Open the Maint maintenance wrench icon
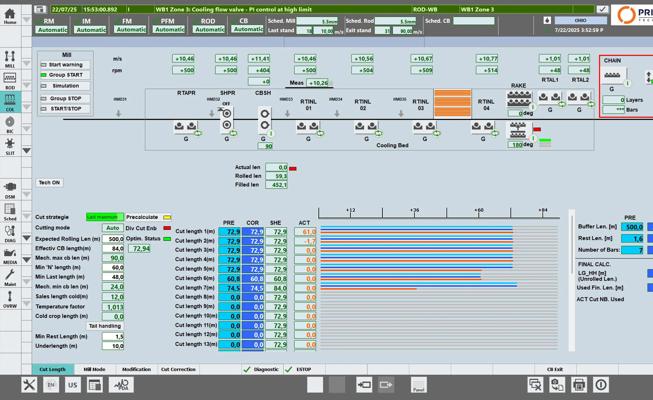Image resolution: width=653 pixels, height=400 pixels. [x=10, y=277]
